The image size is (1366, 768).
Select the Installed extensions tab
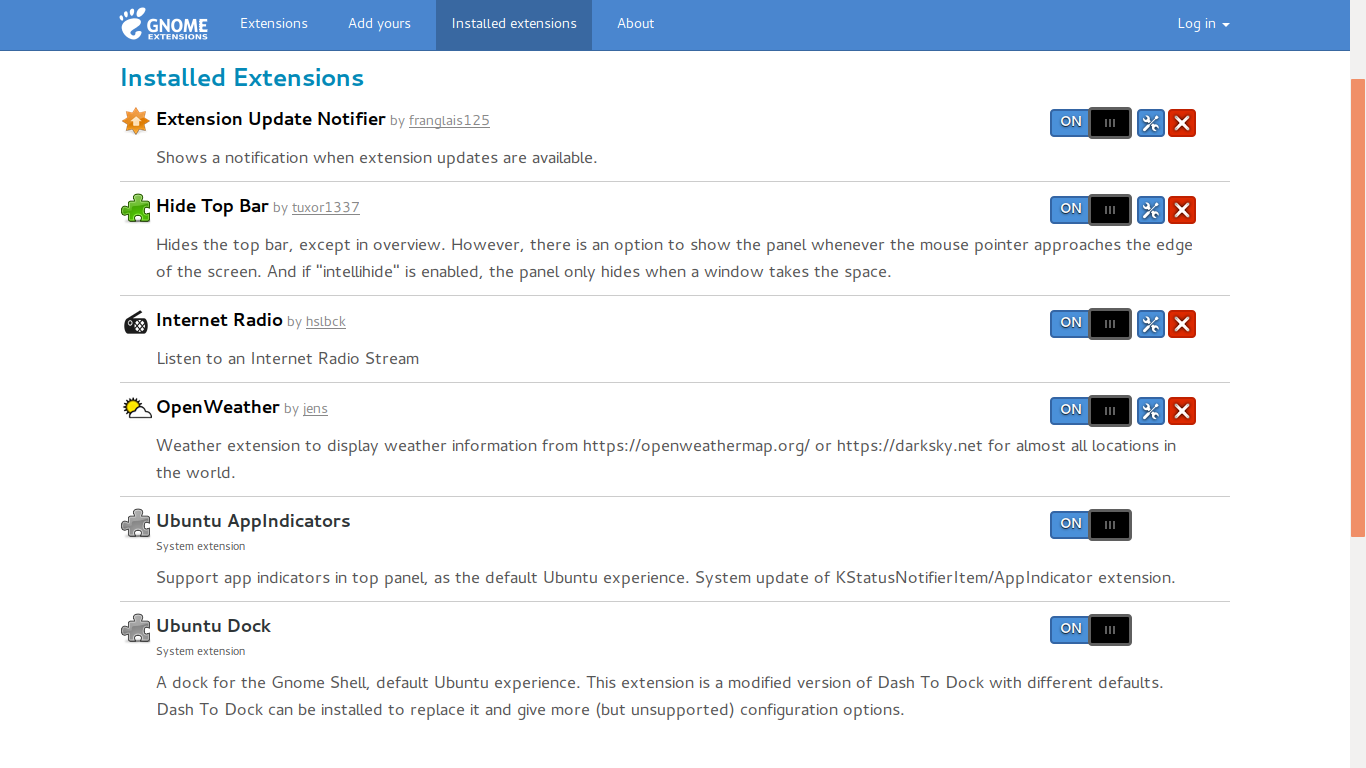click(514, 24)
